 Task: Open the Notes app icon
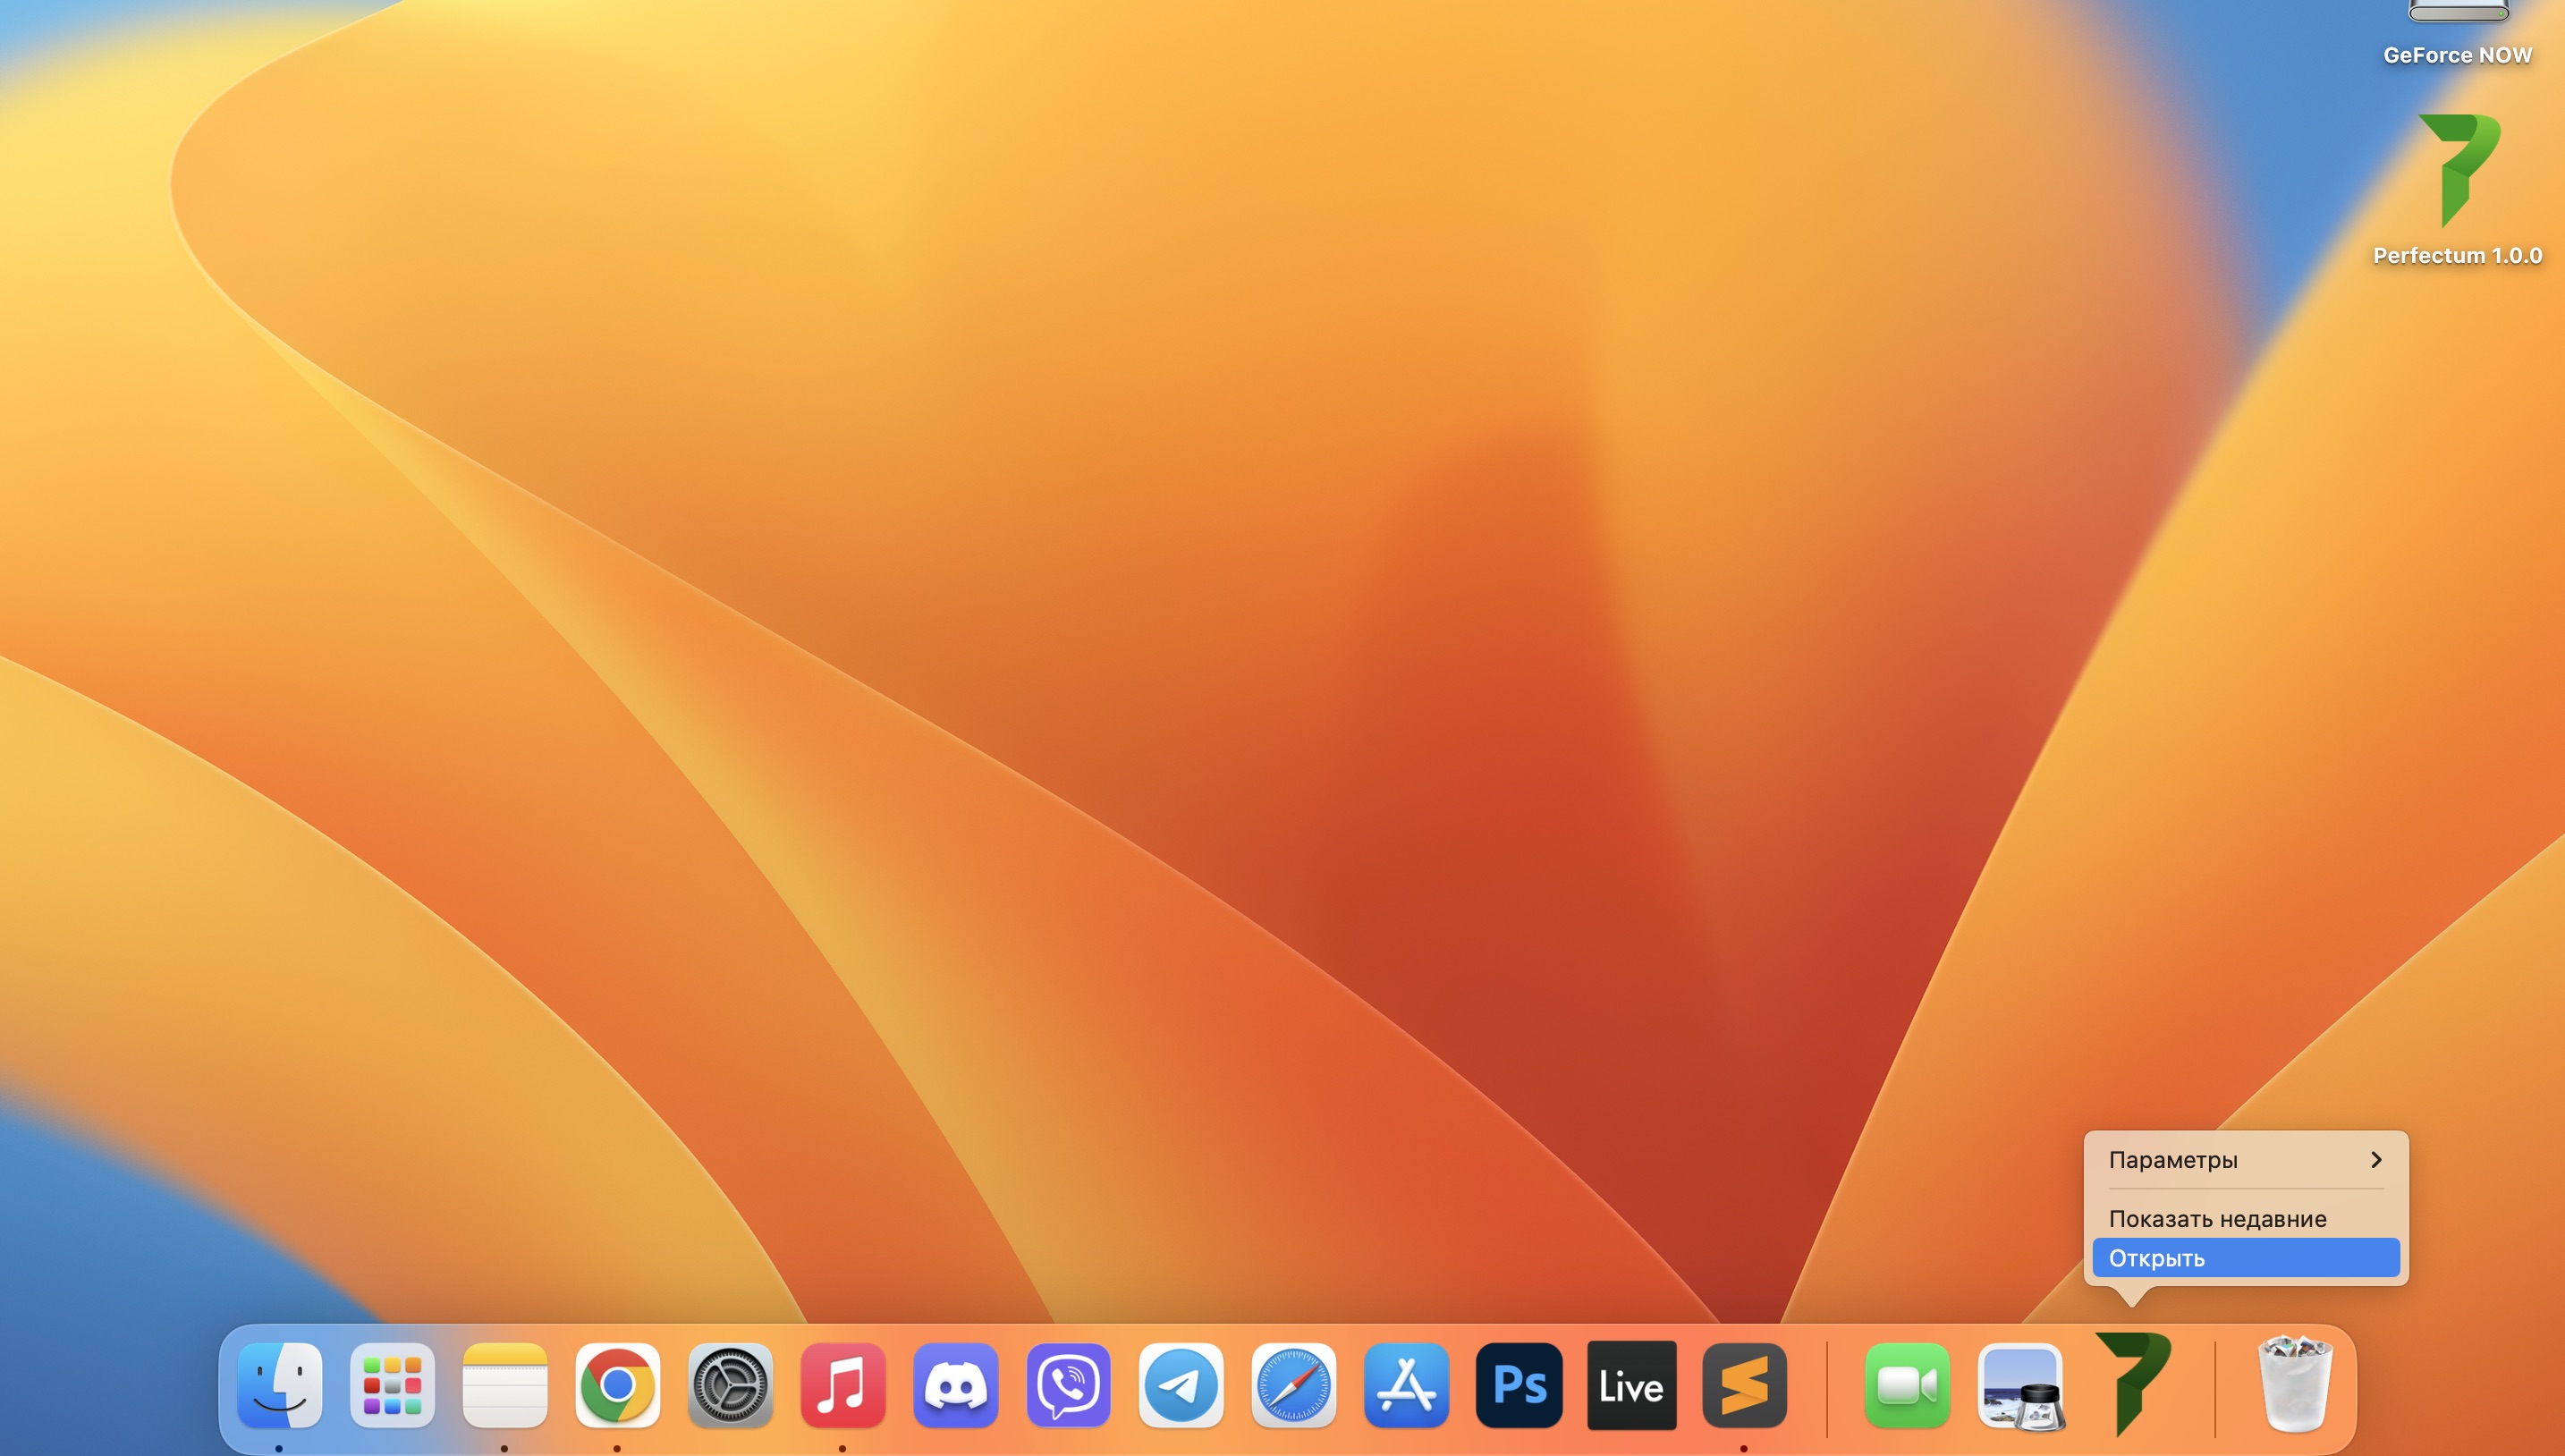pos(505,1385)
